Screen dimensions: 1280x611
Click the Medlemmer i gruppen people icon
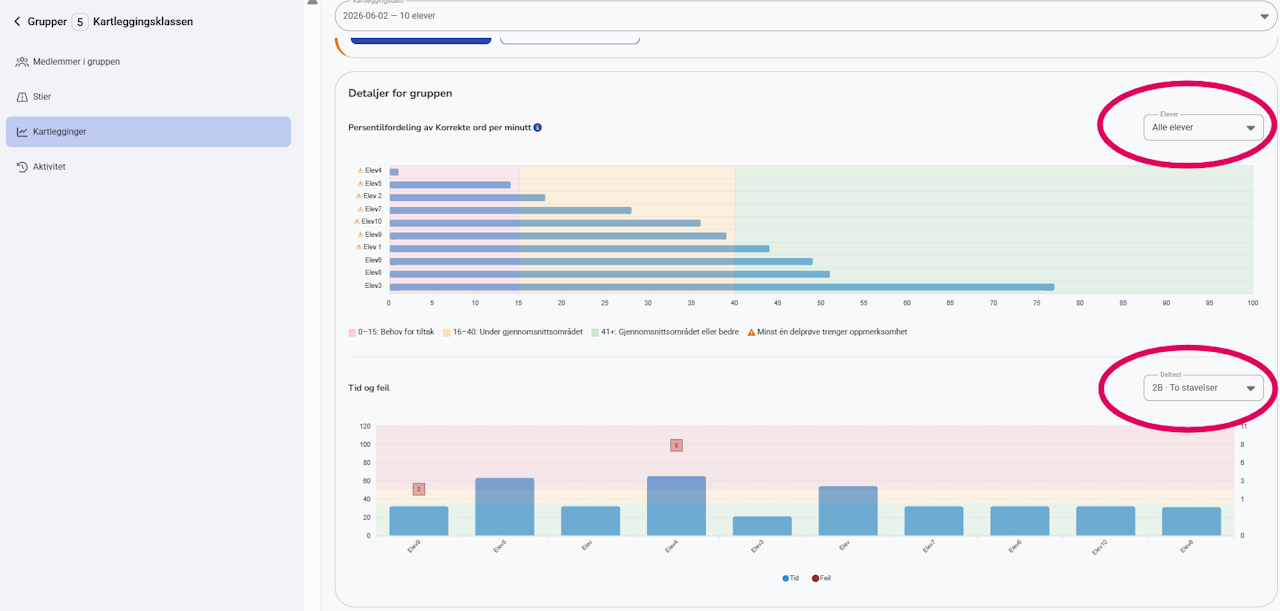(x=22, y=61)
